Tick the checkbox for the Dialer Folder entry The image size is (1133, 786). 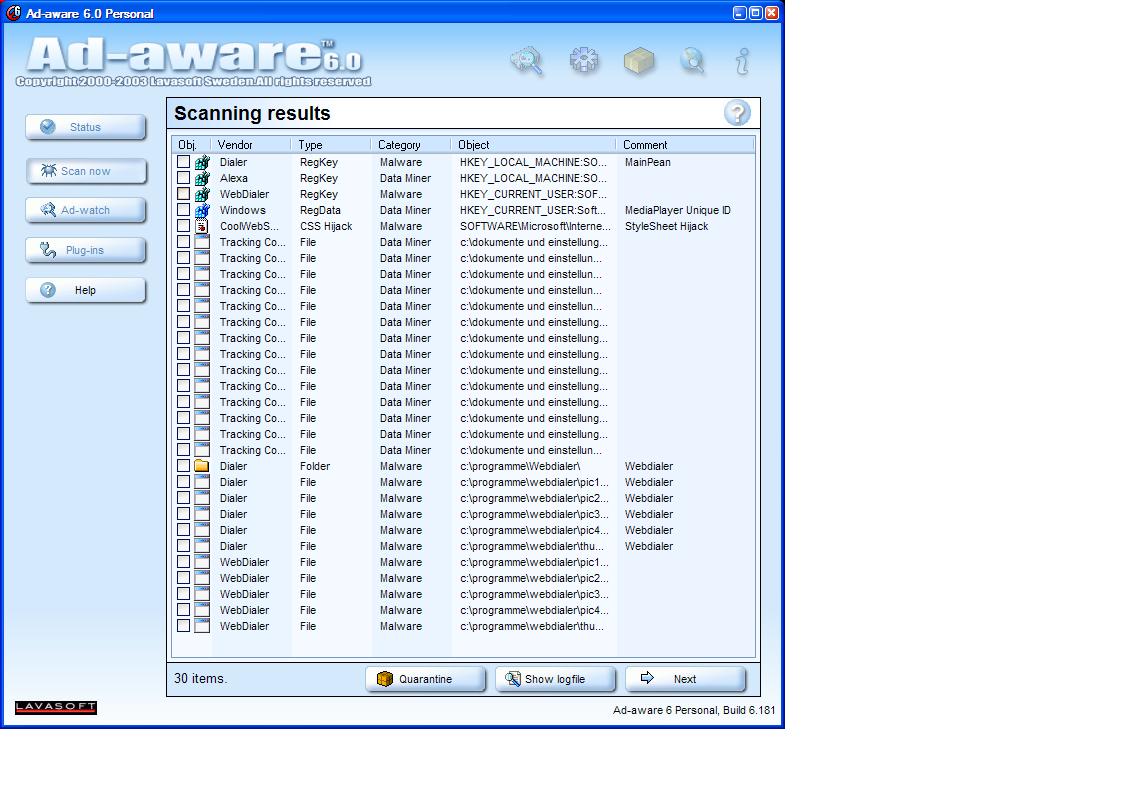[184, 466]
